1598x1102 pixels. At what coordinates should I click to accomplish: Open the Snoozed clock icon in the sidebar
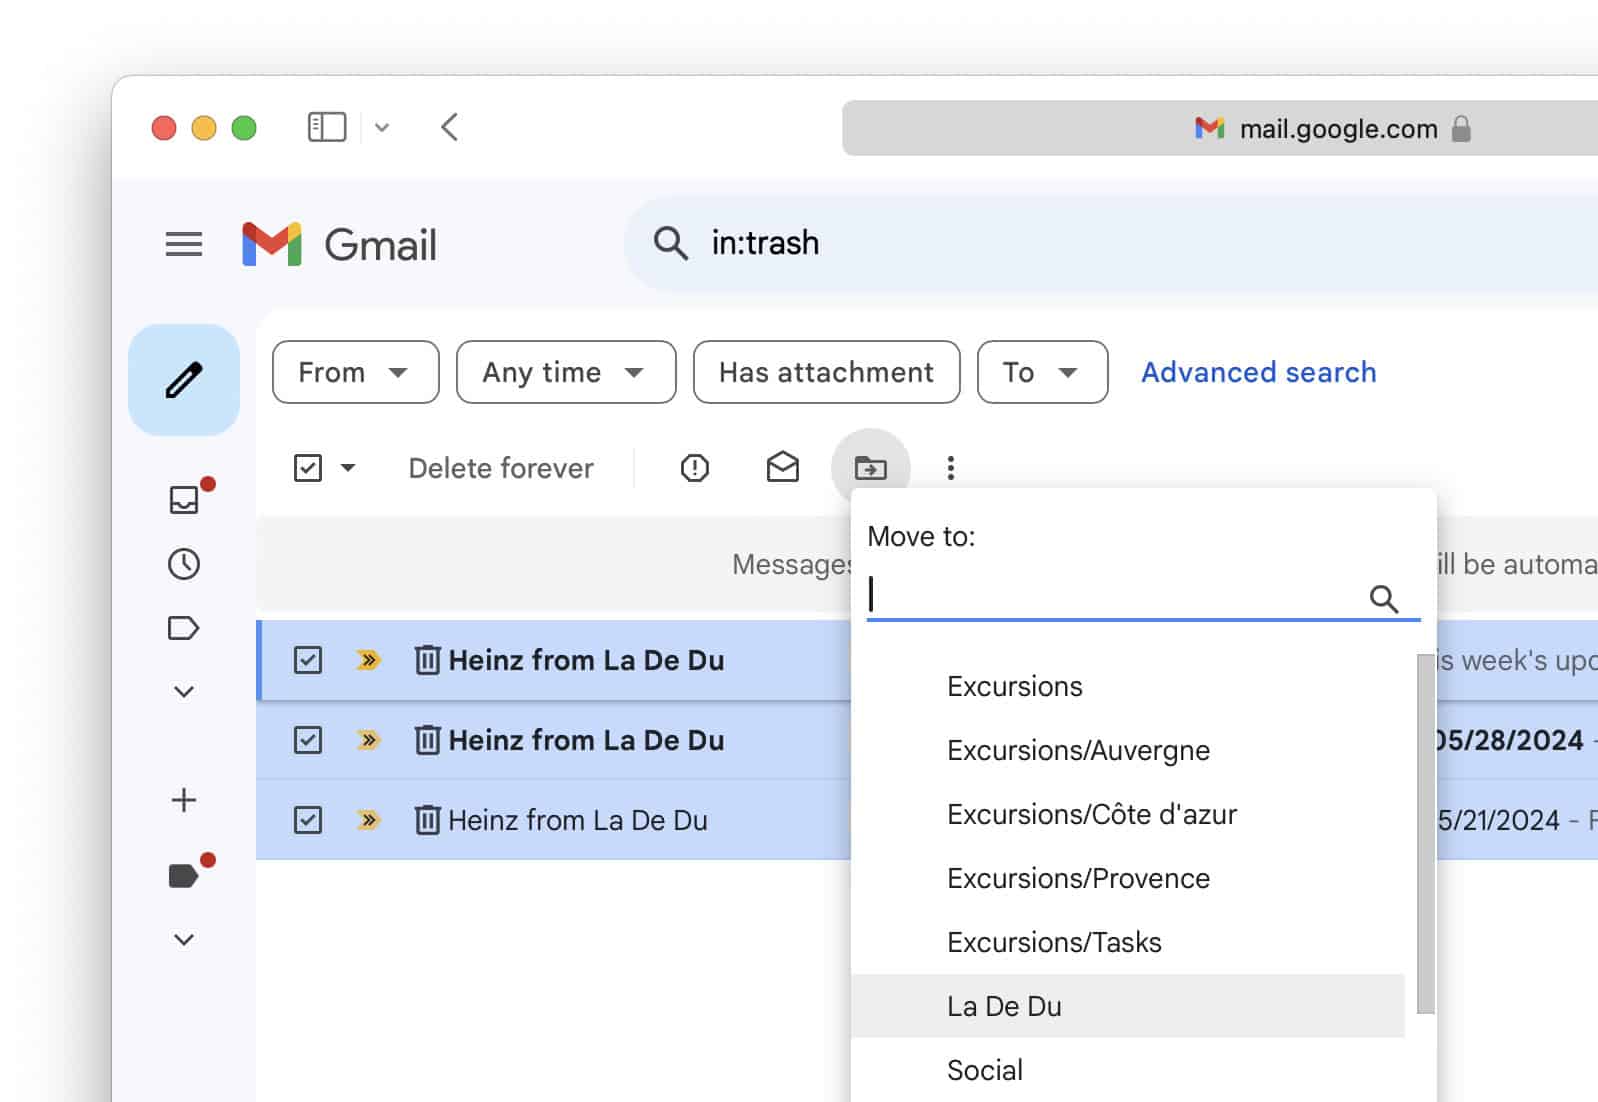(x=184, y=564)
